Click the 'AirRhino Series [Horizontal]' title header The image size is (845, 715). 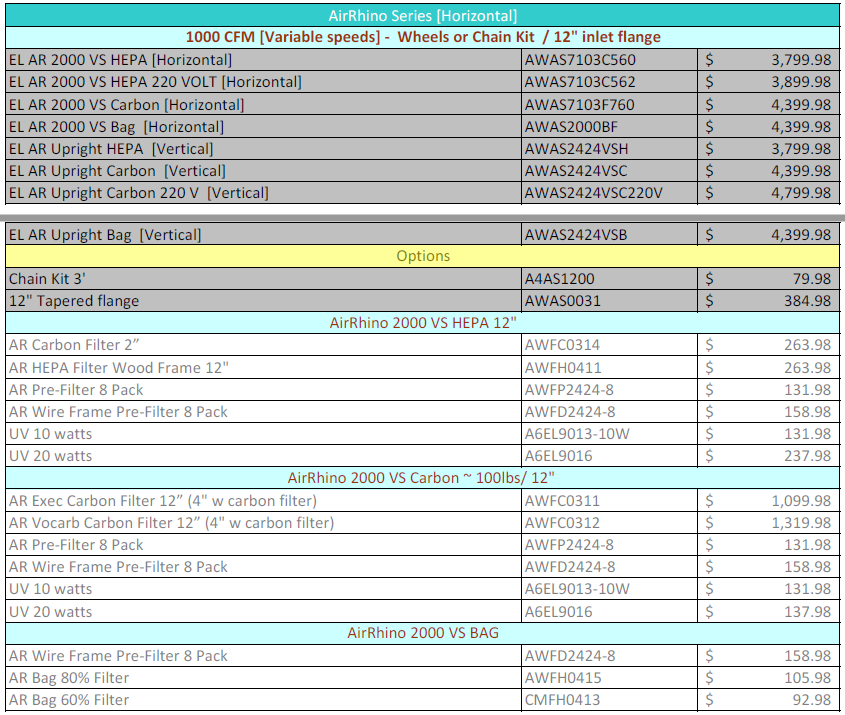[x=422, y=16]
